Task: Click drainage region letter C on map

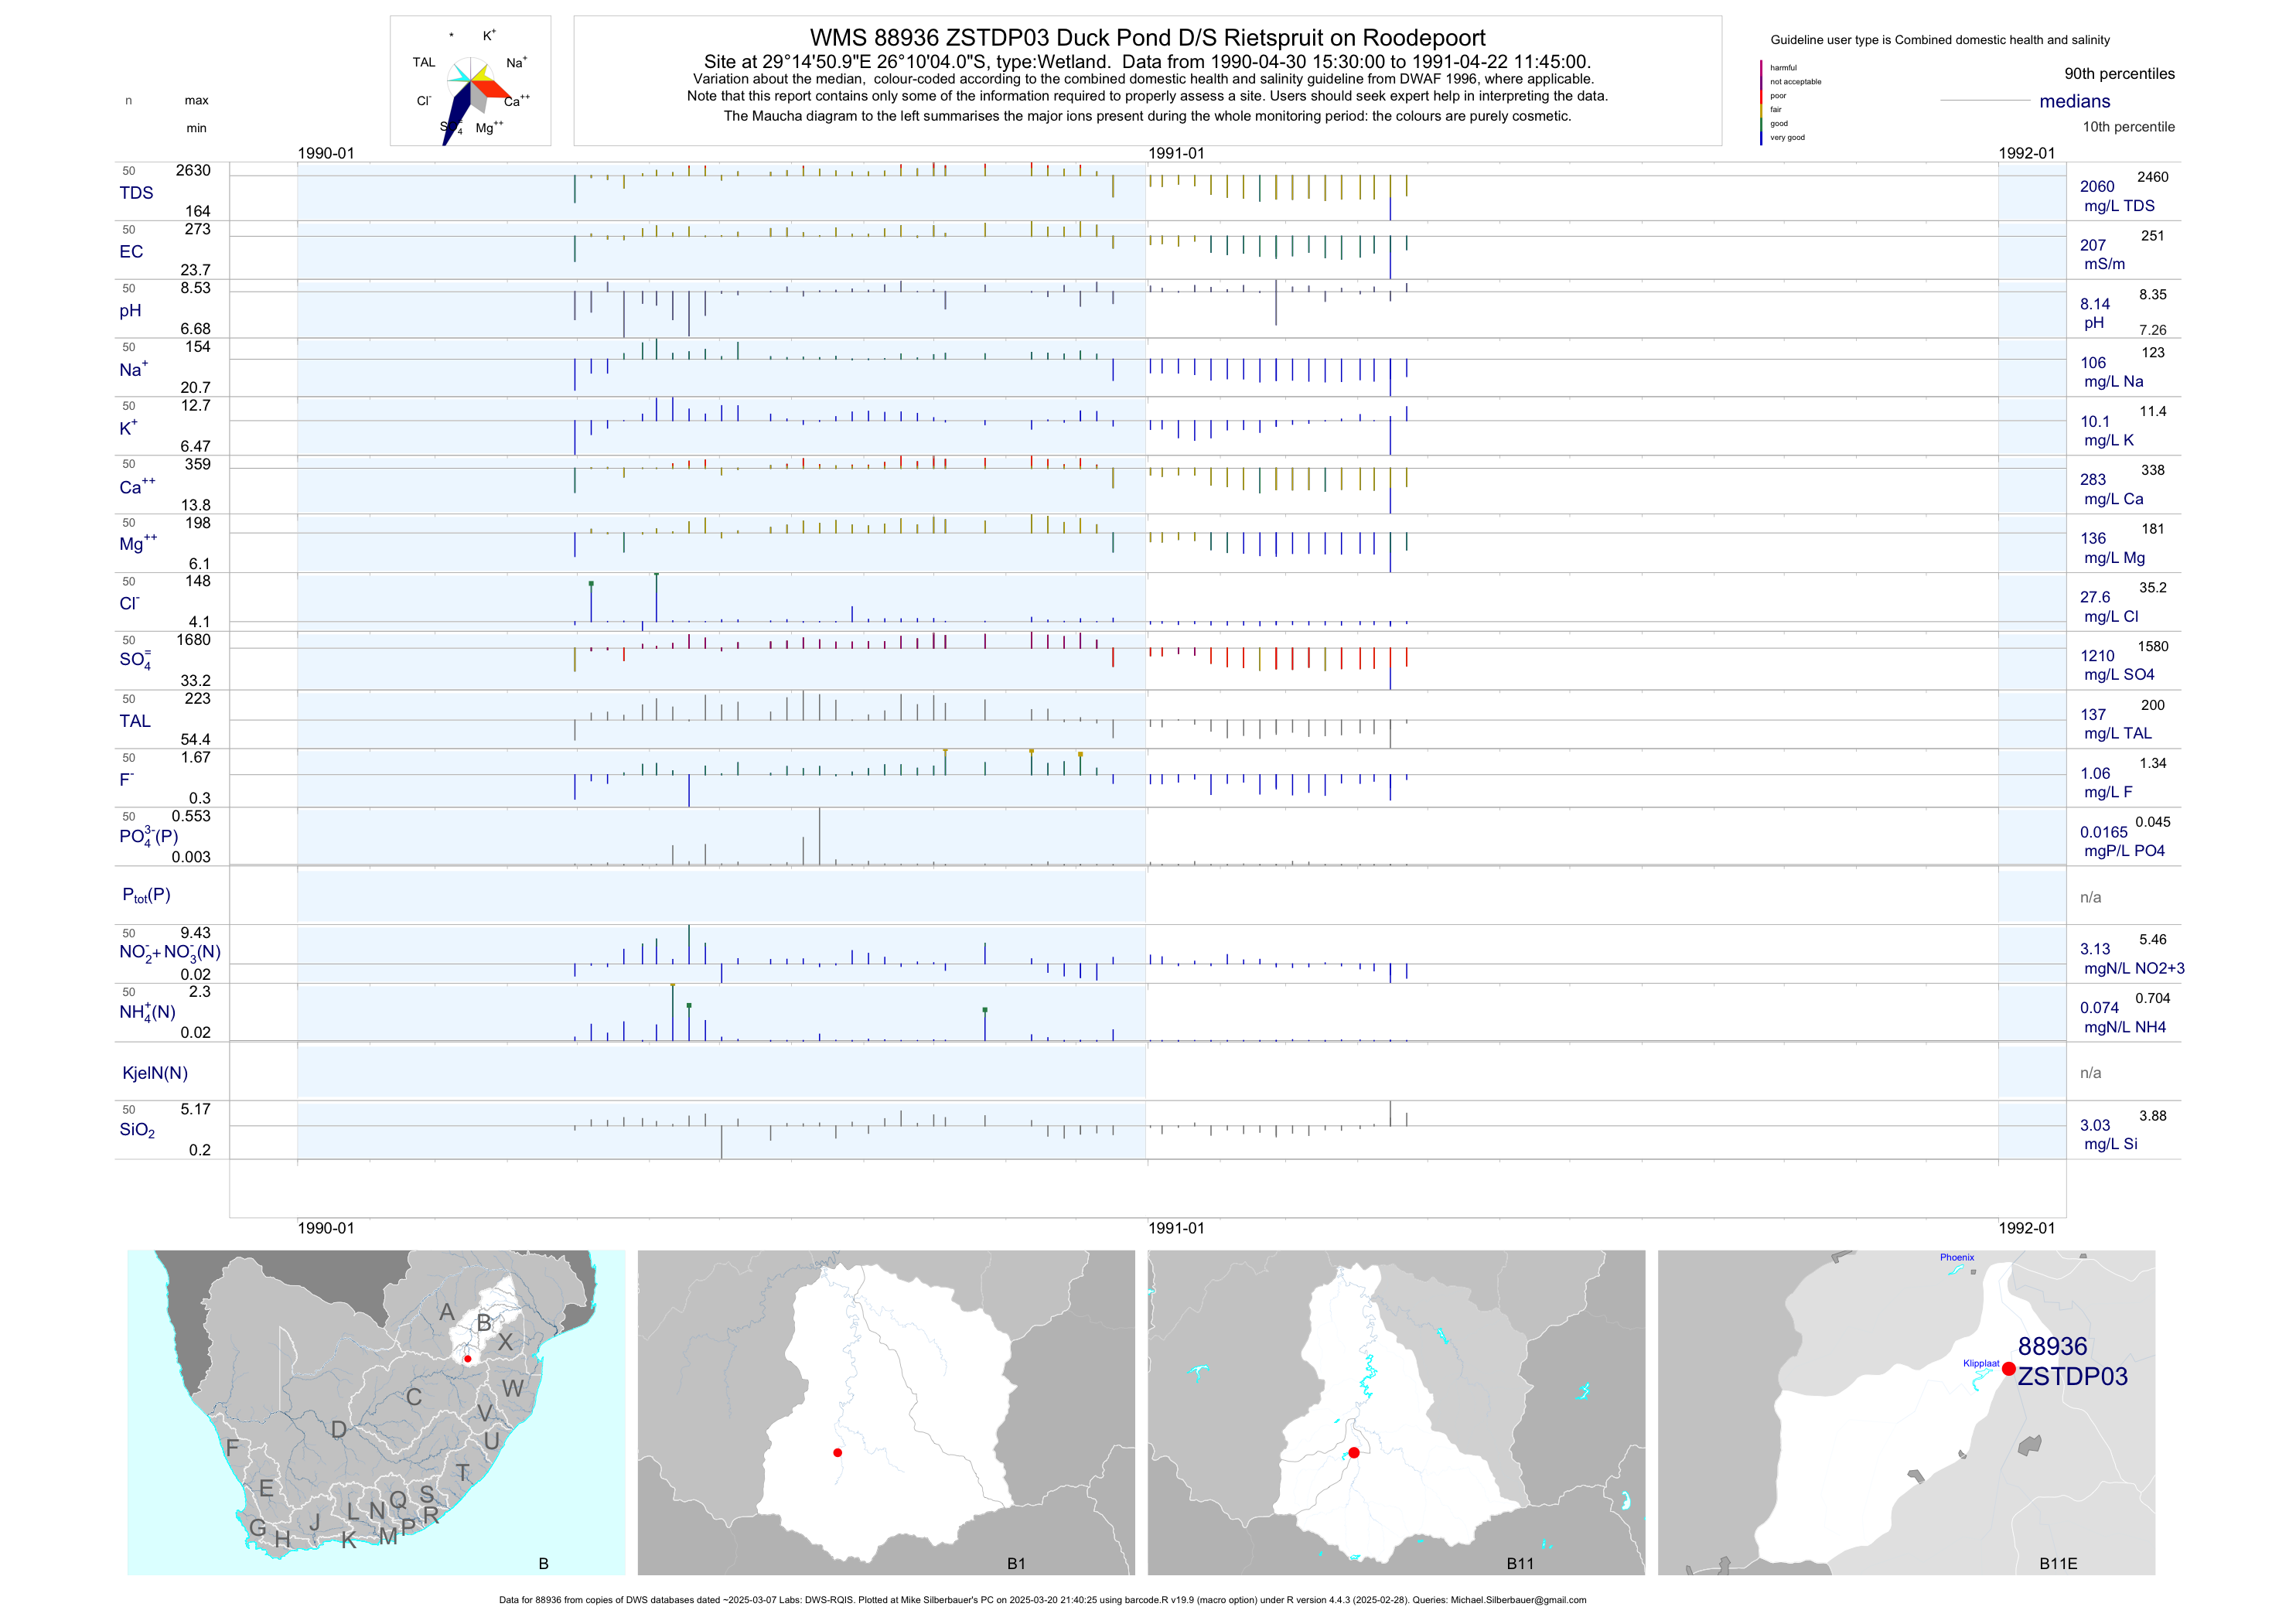Action: coord(413,1397)
